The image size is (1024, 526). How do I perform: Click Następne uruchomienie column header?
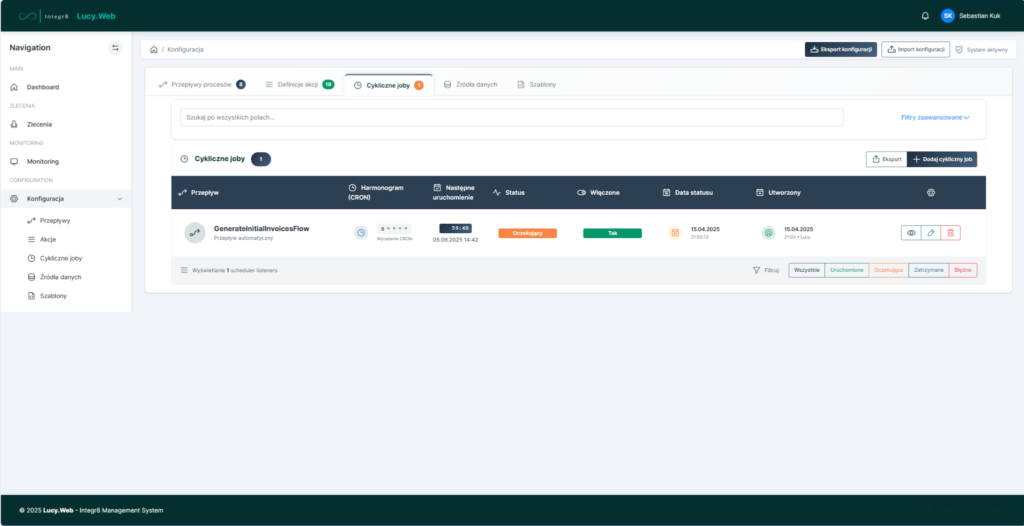455,192
